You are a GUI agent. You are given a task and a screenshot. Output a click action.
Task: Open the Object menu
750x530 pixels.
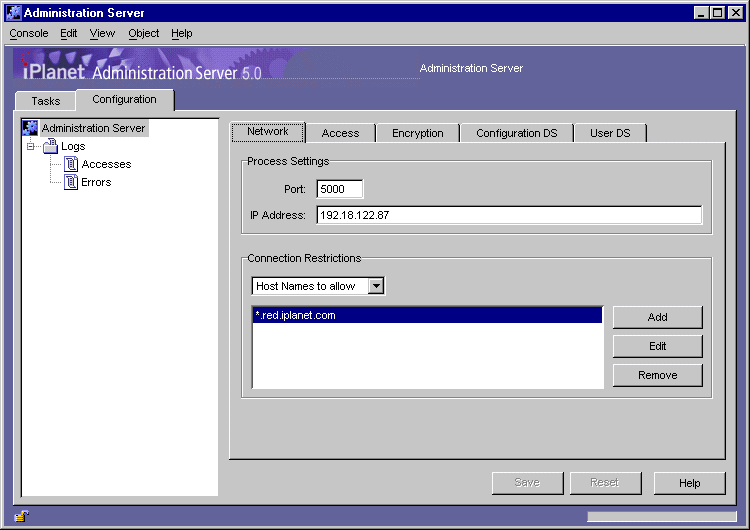(143, 33)
